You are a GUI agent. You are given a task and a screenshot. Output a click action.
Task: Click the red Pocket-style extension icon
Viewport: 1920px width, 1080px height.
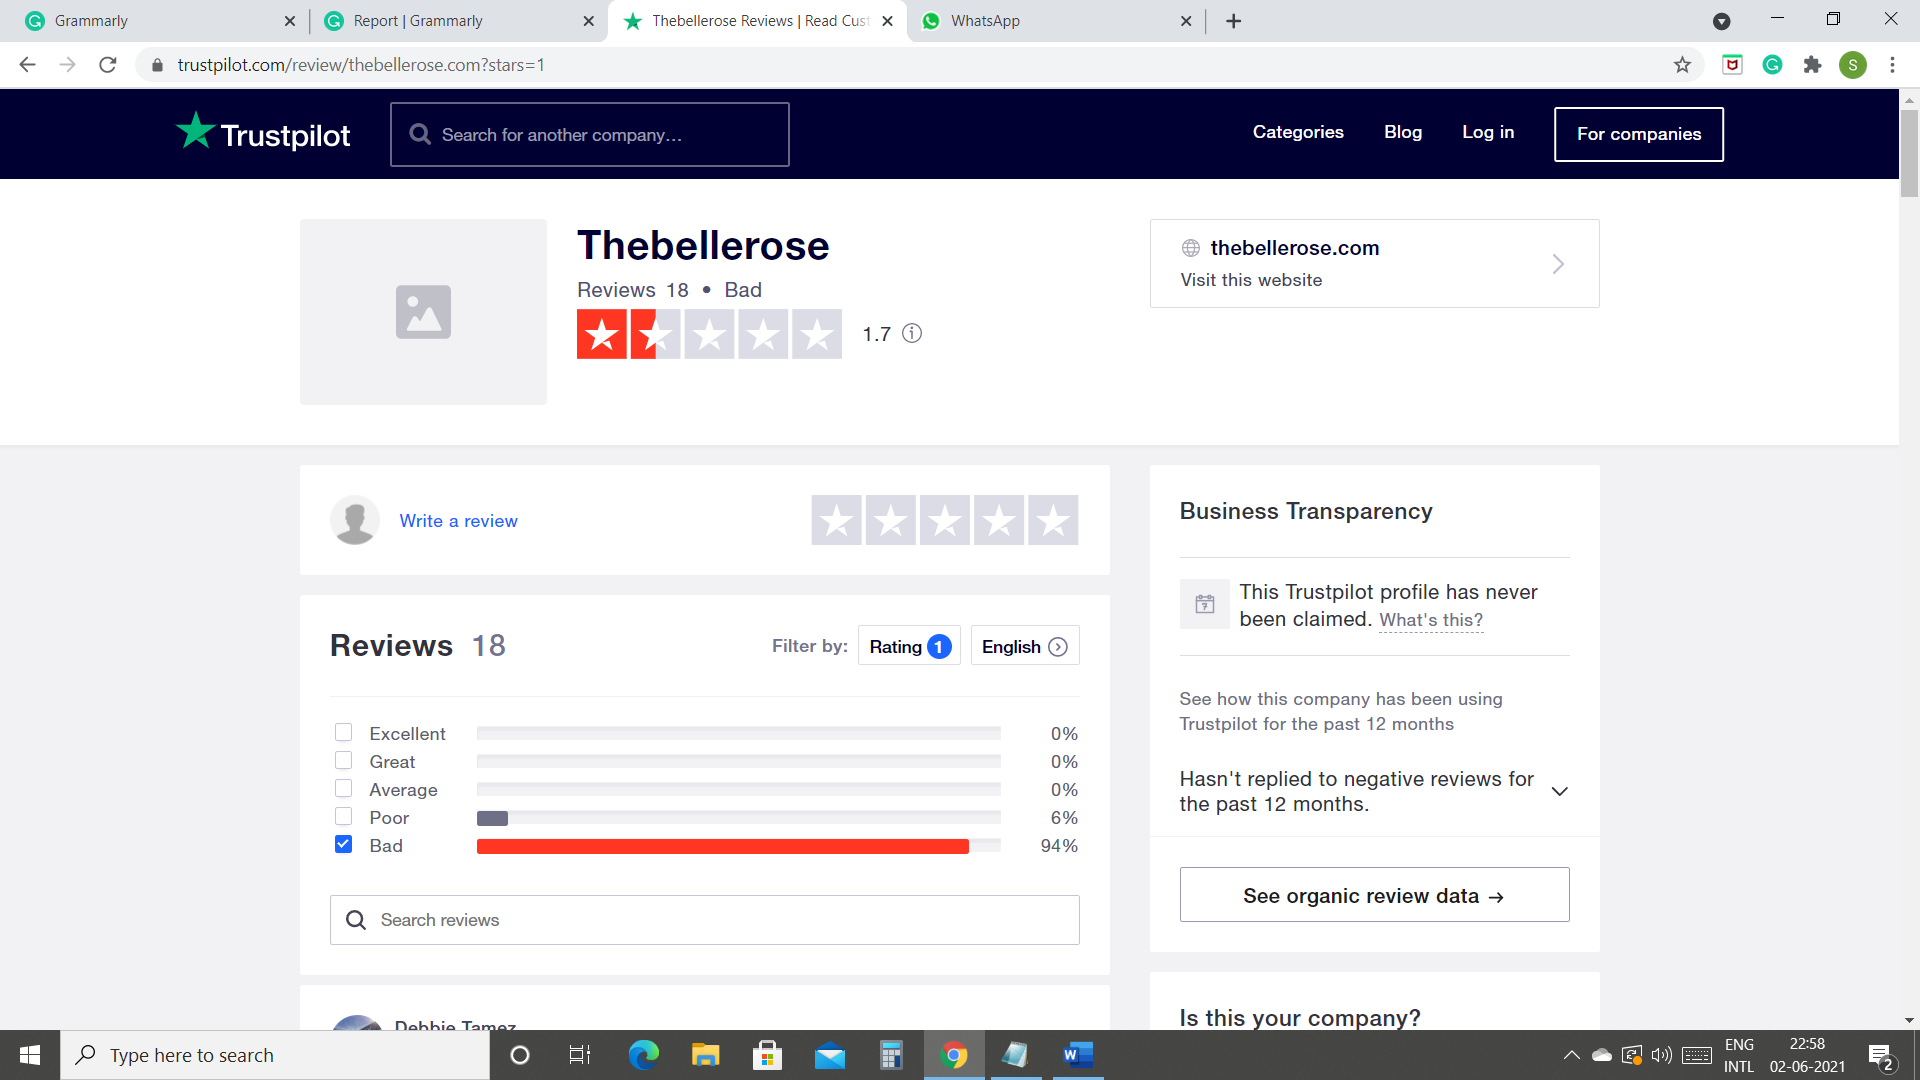pos(1732,65)
